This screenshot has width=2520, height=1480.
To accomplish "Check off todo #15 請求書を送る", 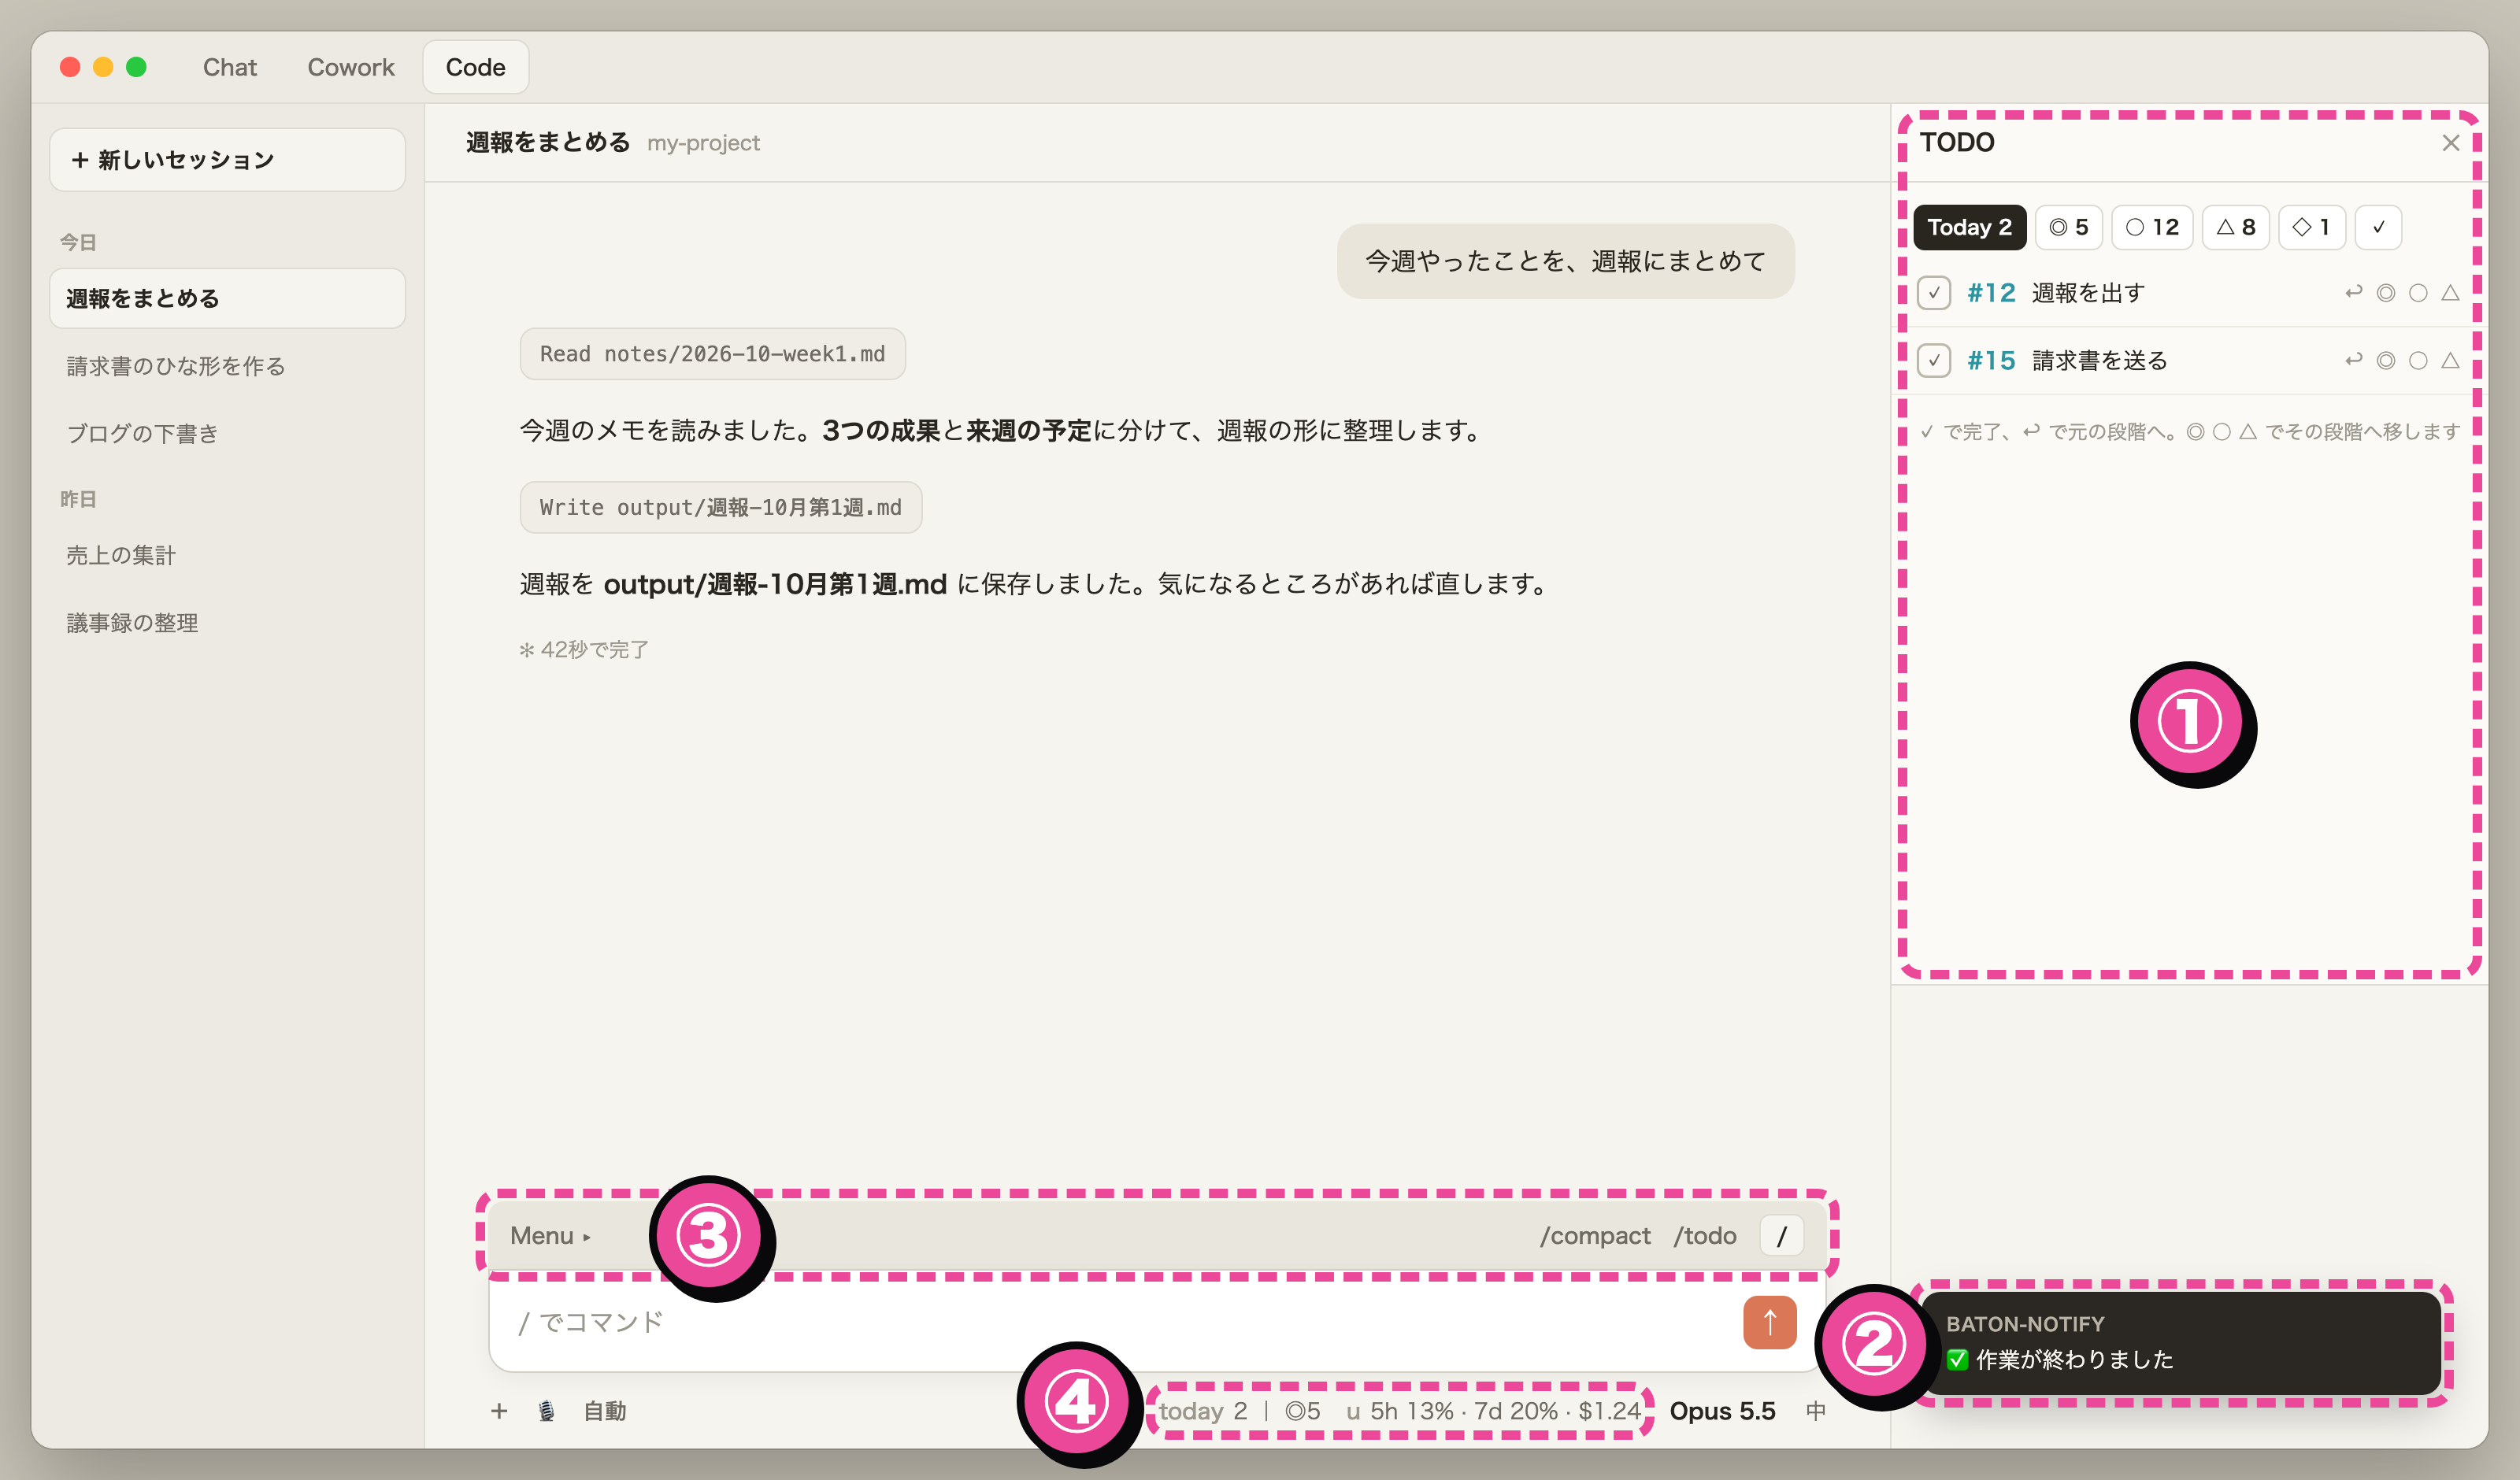I will (x=1934, y=360).
